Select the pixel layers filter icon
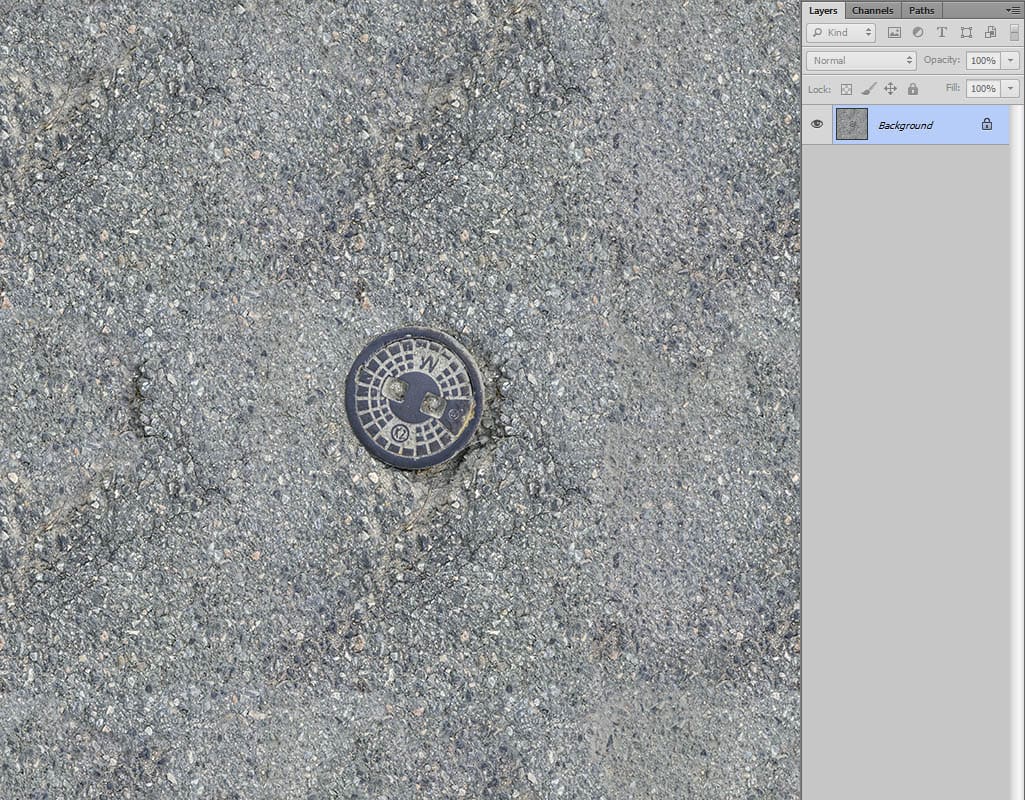Viewport: 1025px width, 800px height. pos(896,33)
